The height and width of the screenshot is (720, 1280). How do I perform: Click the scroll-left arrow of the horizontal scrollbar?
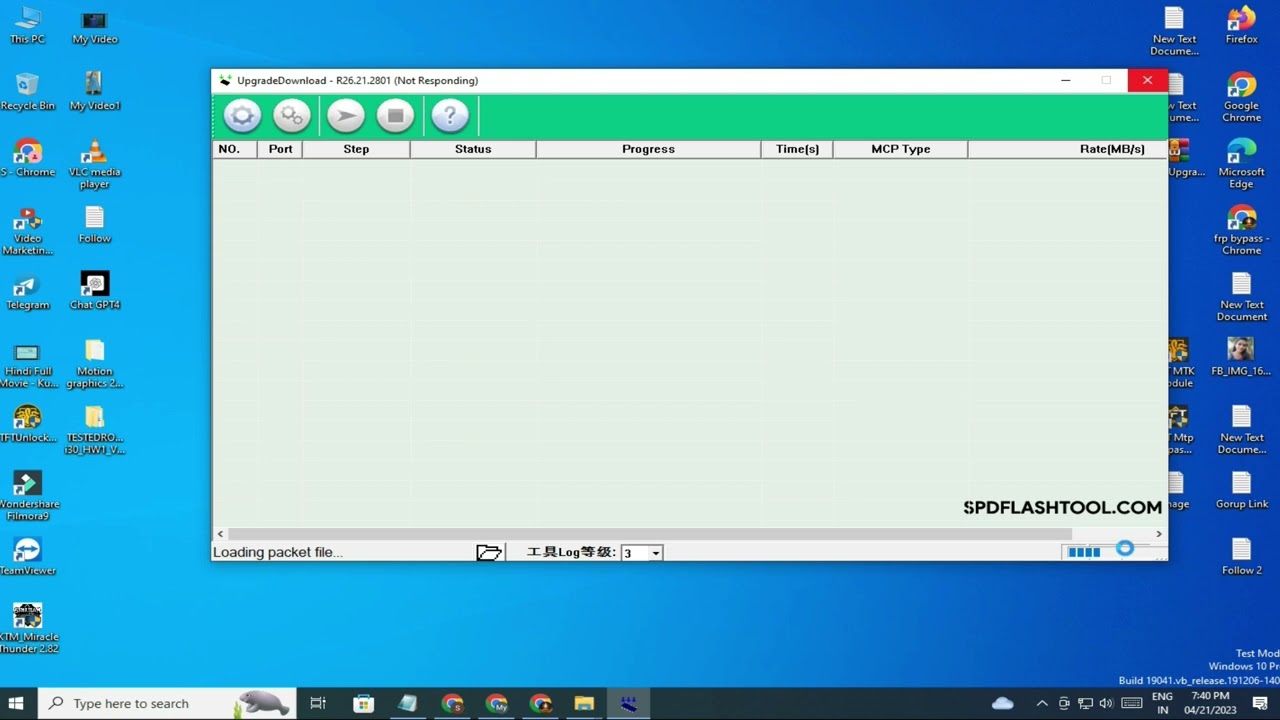point(220,534)
